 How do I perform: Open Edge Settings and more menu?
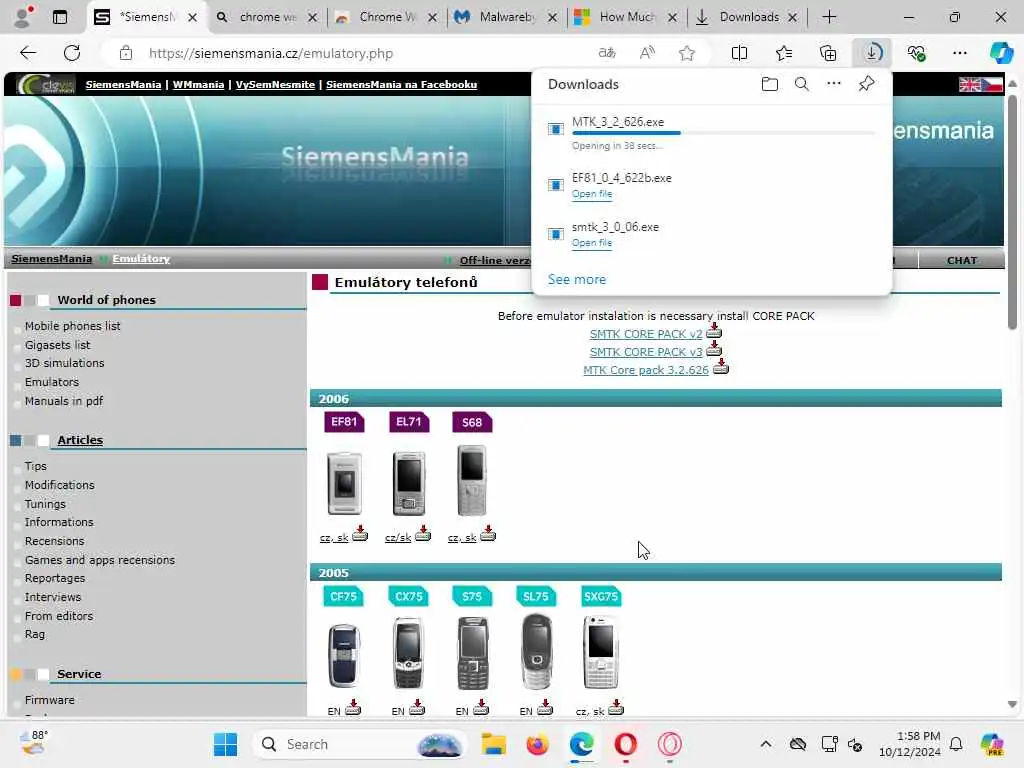pos(959,53)
